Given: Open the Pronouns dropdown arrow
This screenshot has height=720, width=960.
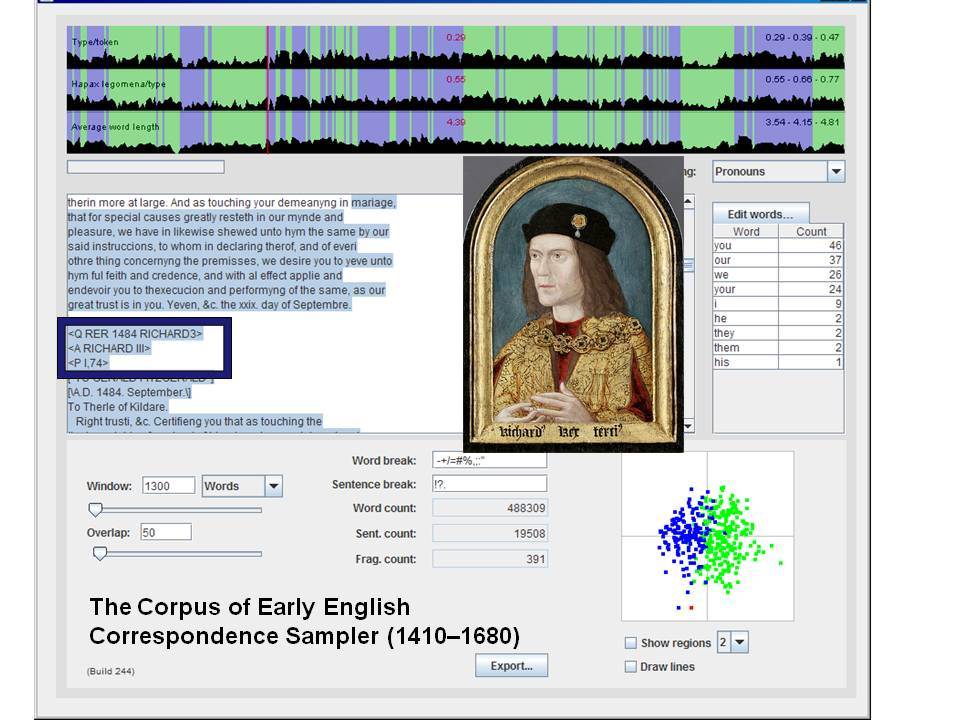Looking at the screenshot, I should [836, 172].
